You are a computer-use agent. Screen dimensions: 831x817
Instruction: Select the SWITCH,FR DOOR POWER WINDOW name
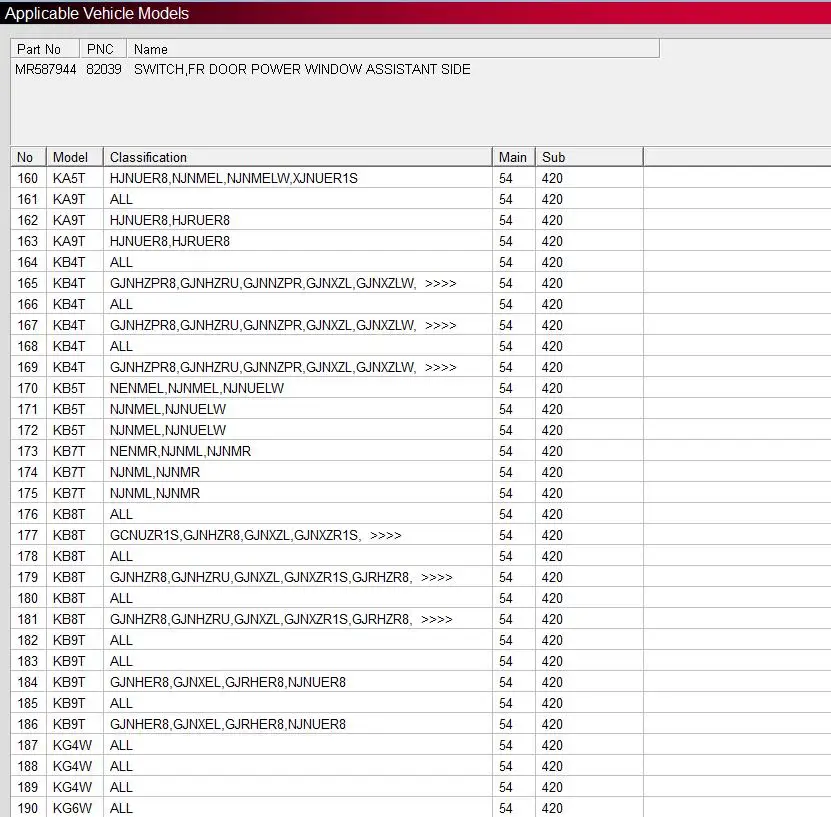(x=302, y=69)
